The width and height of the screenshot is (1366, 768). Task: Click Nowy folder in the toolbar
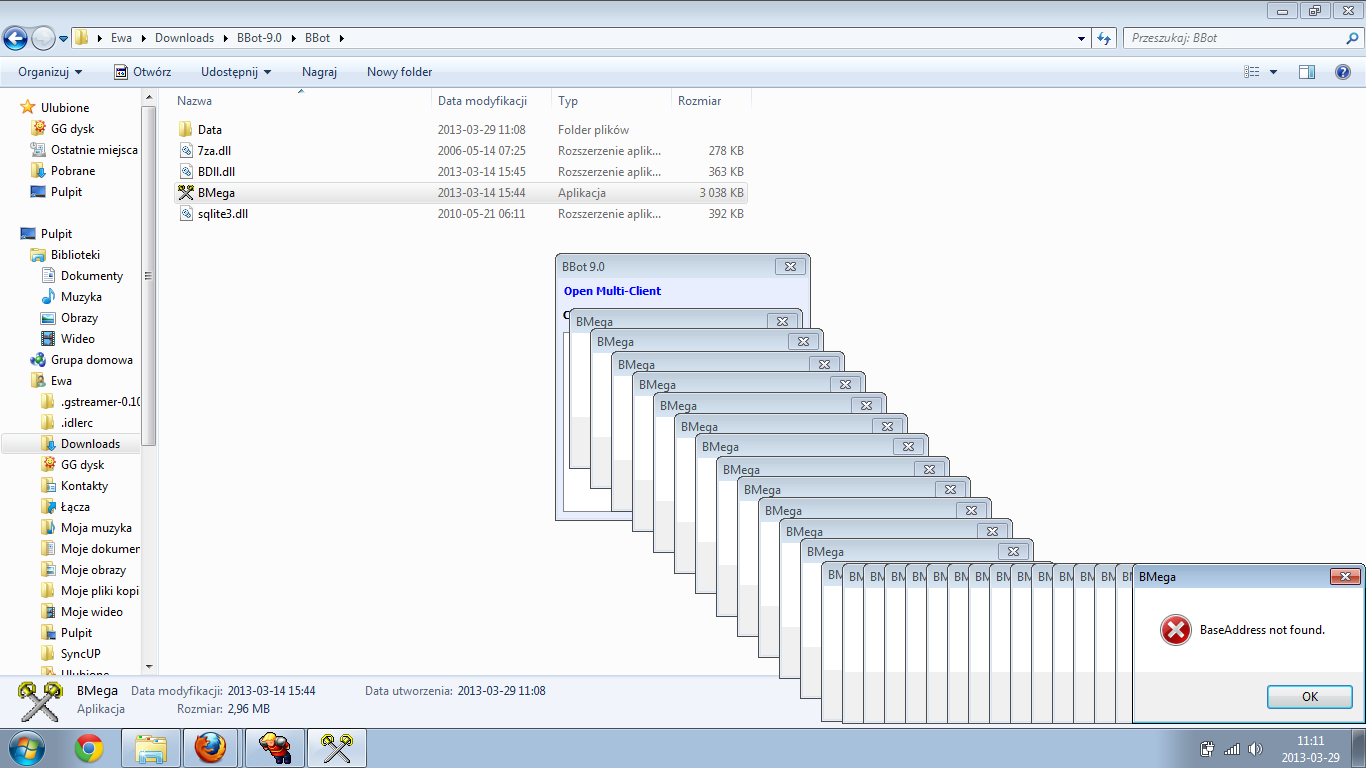tap(399, 72)
